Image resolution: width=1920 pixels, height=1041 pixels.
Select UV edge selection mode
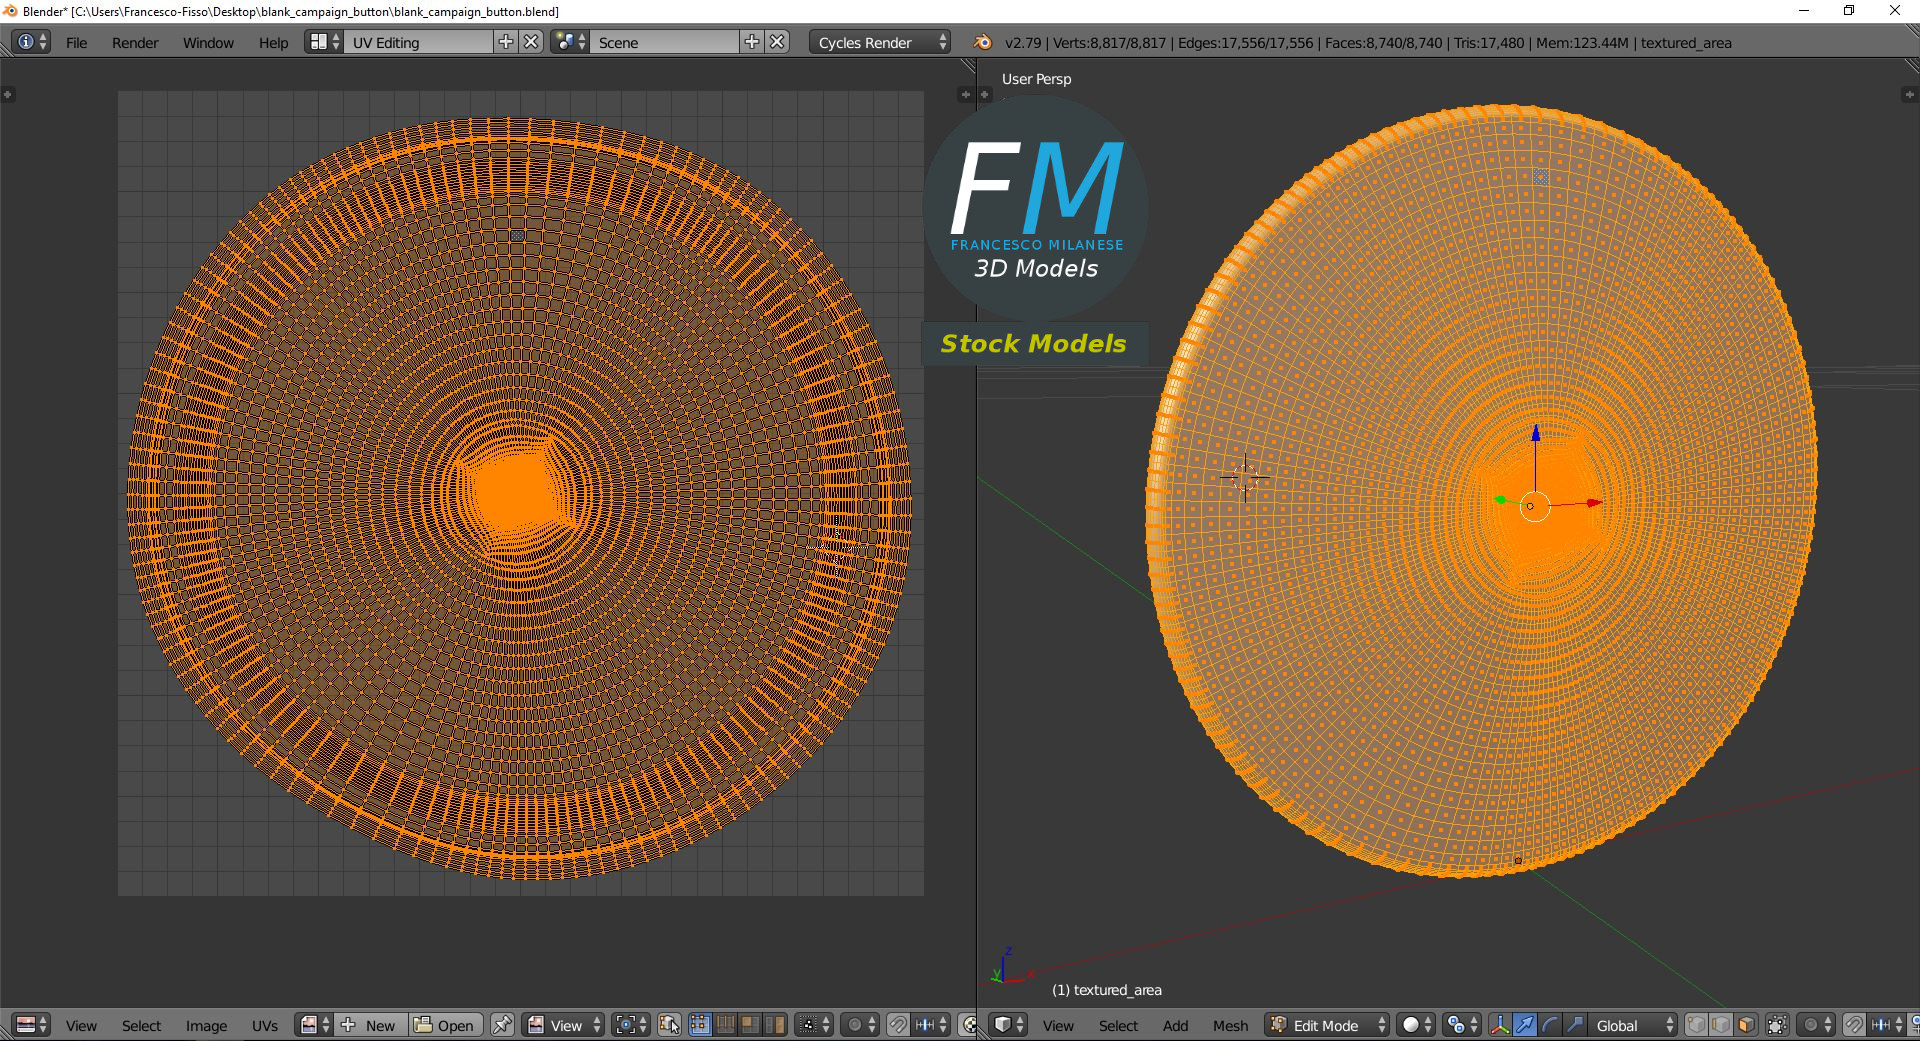[x=725, y=1025]
